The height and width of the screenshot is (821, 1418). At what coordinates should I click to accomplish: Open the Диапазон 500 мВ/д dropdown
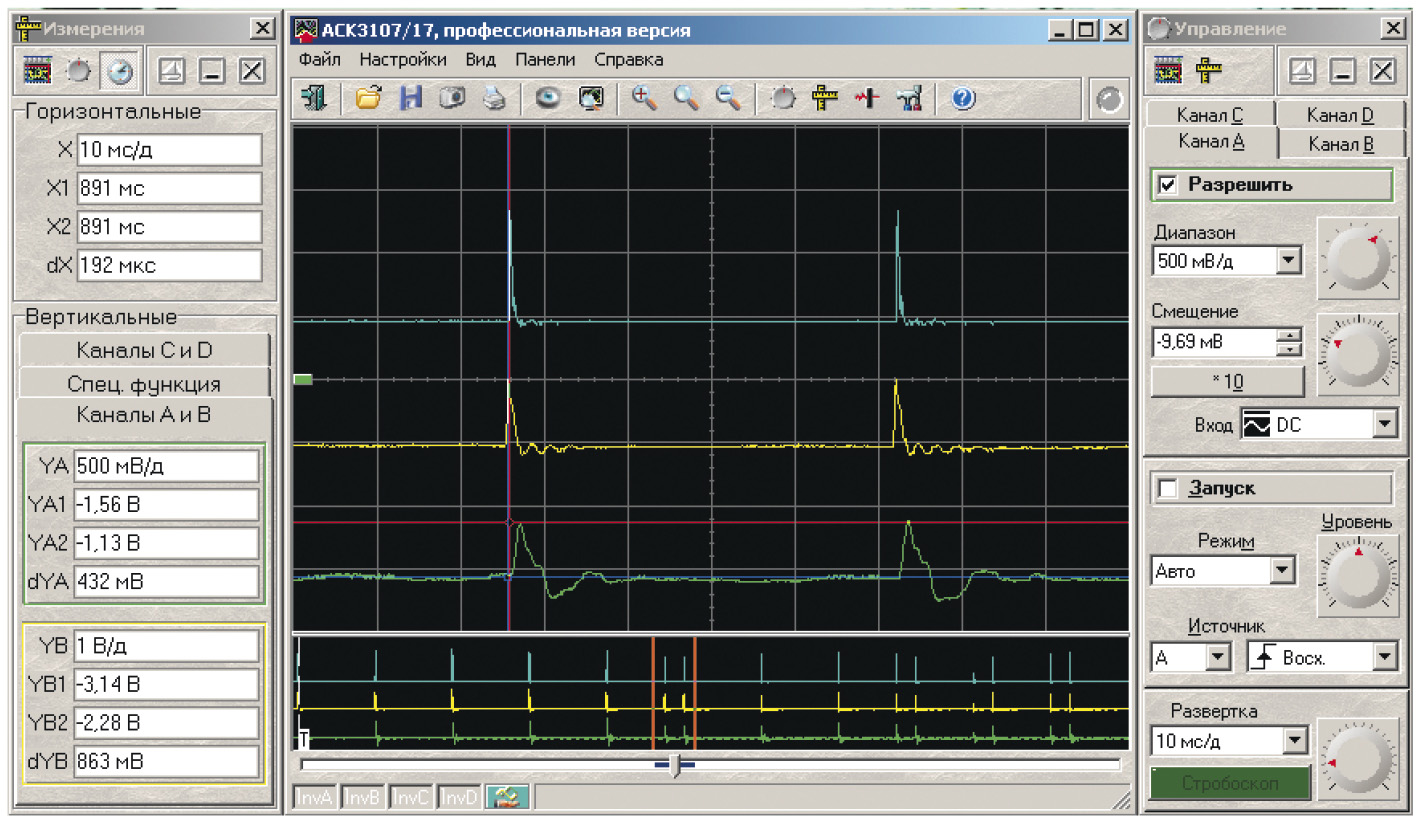(x=1290, y=262)
